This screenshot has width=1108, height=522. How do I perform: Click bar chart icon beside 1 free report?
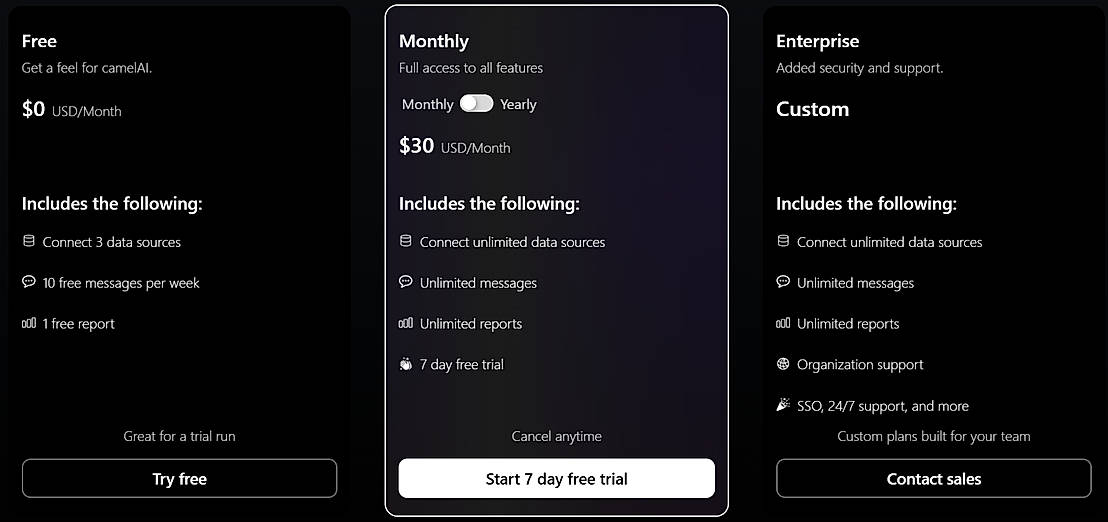tap(29, 323)
